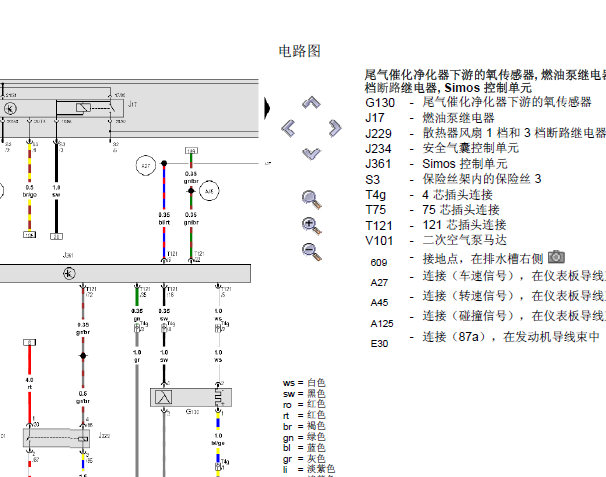Click the ws white color legend entry

tap(304, 383)
